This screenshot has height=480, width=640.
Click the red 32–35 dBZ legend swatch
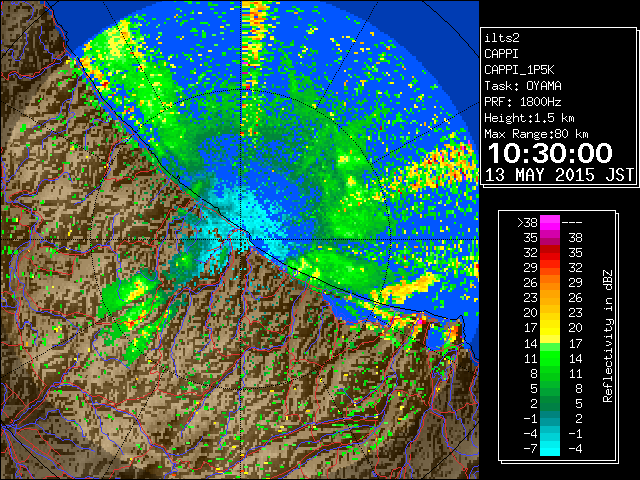(550, 253)
